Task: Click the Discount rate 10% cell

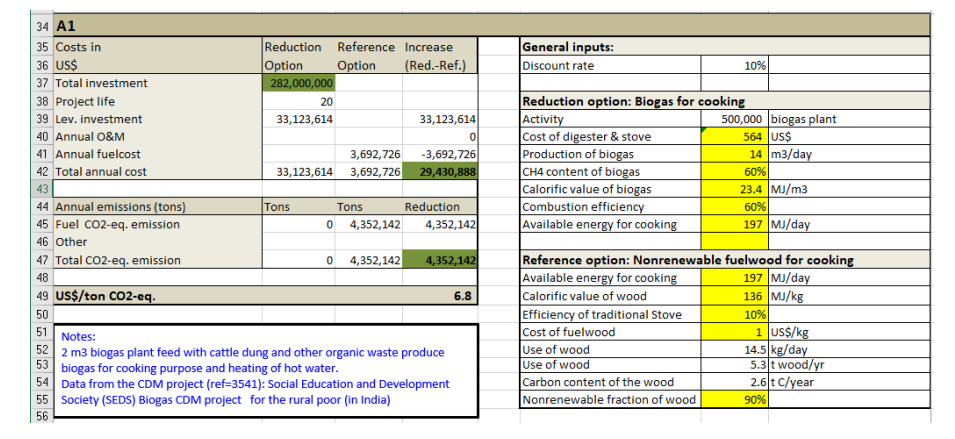Action: 735,65
